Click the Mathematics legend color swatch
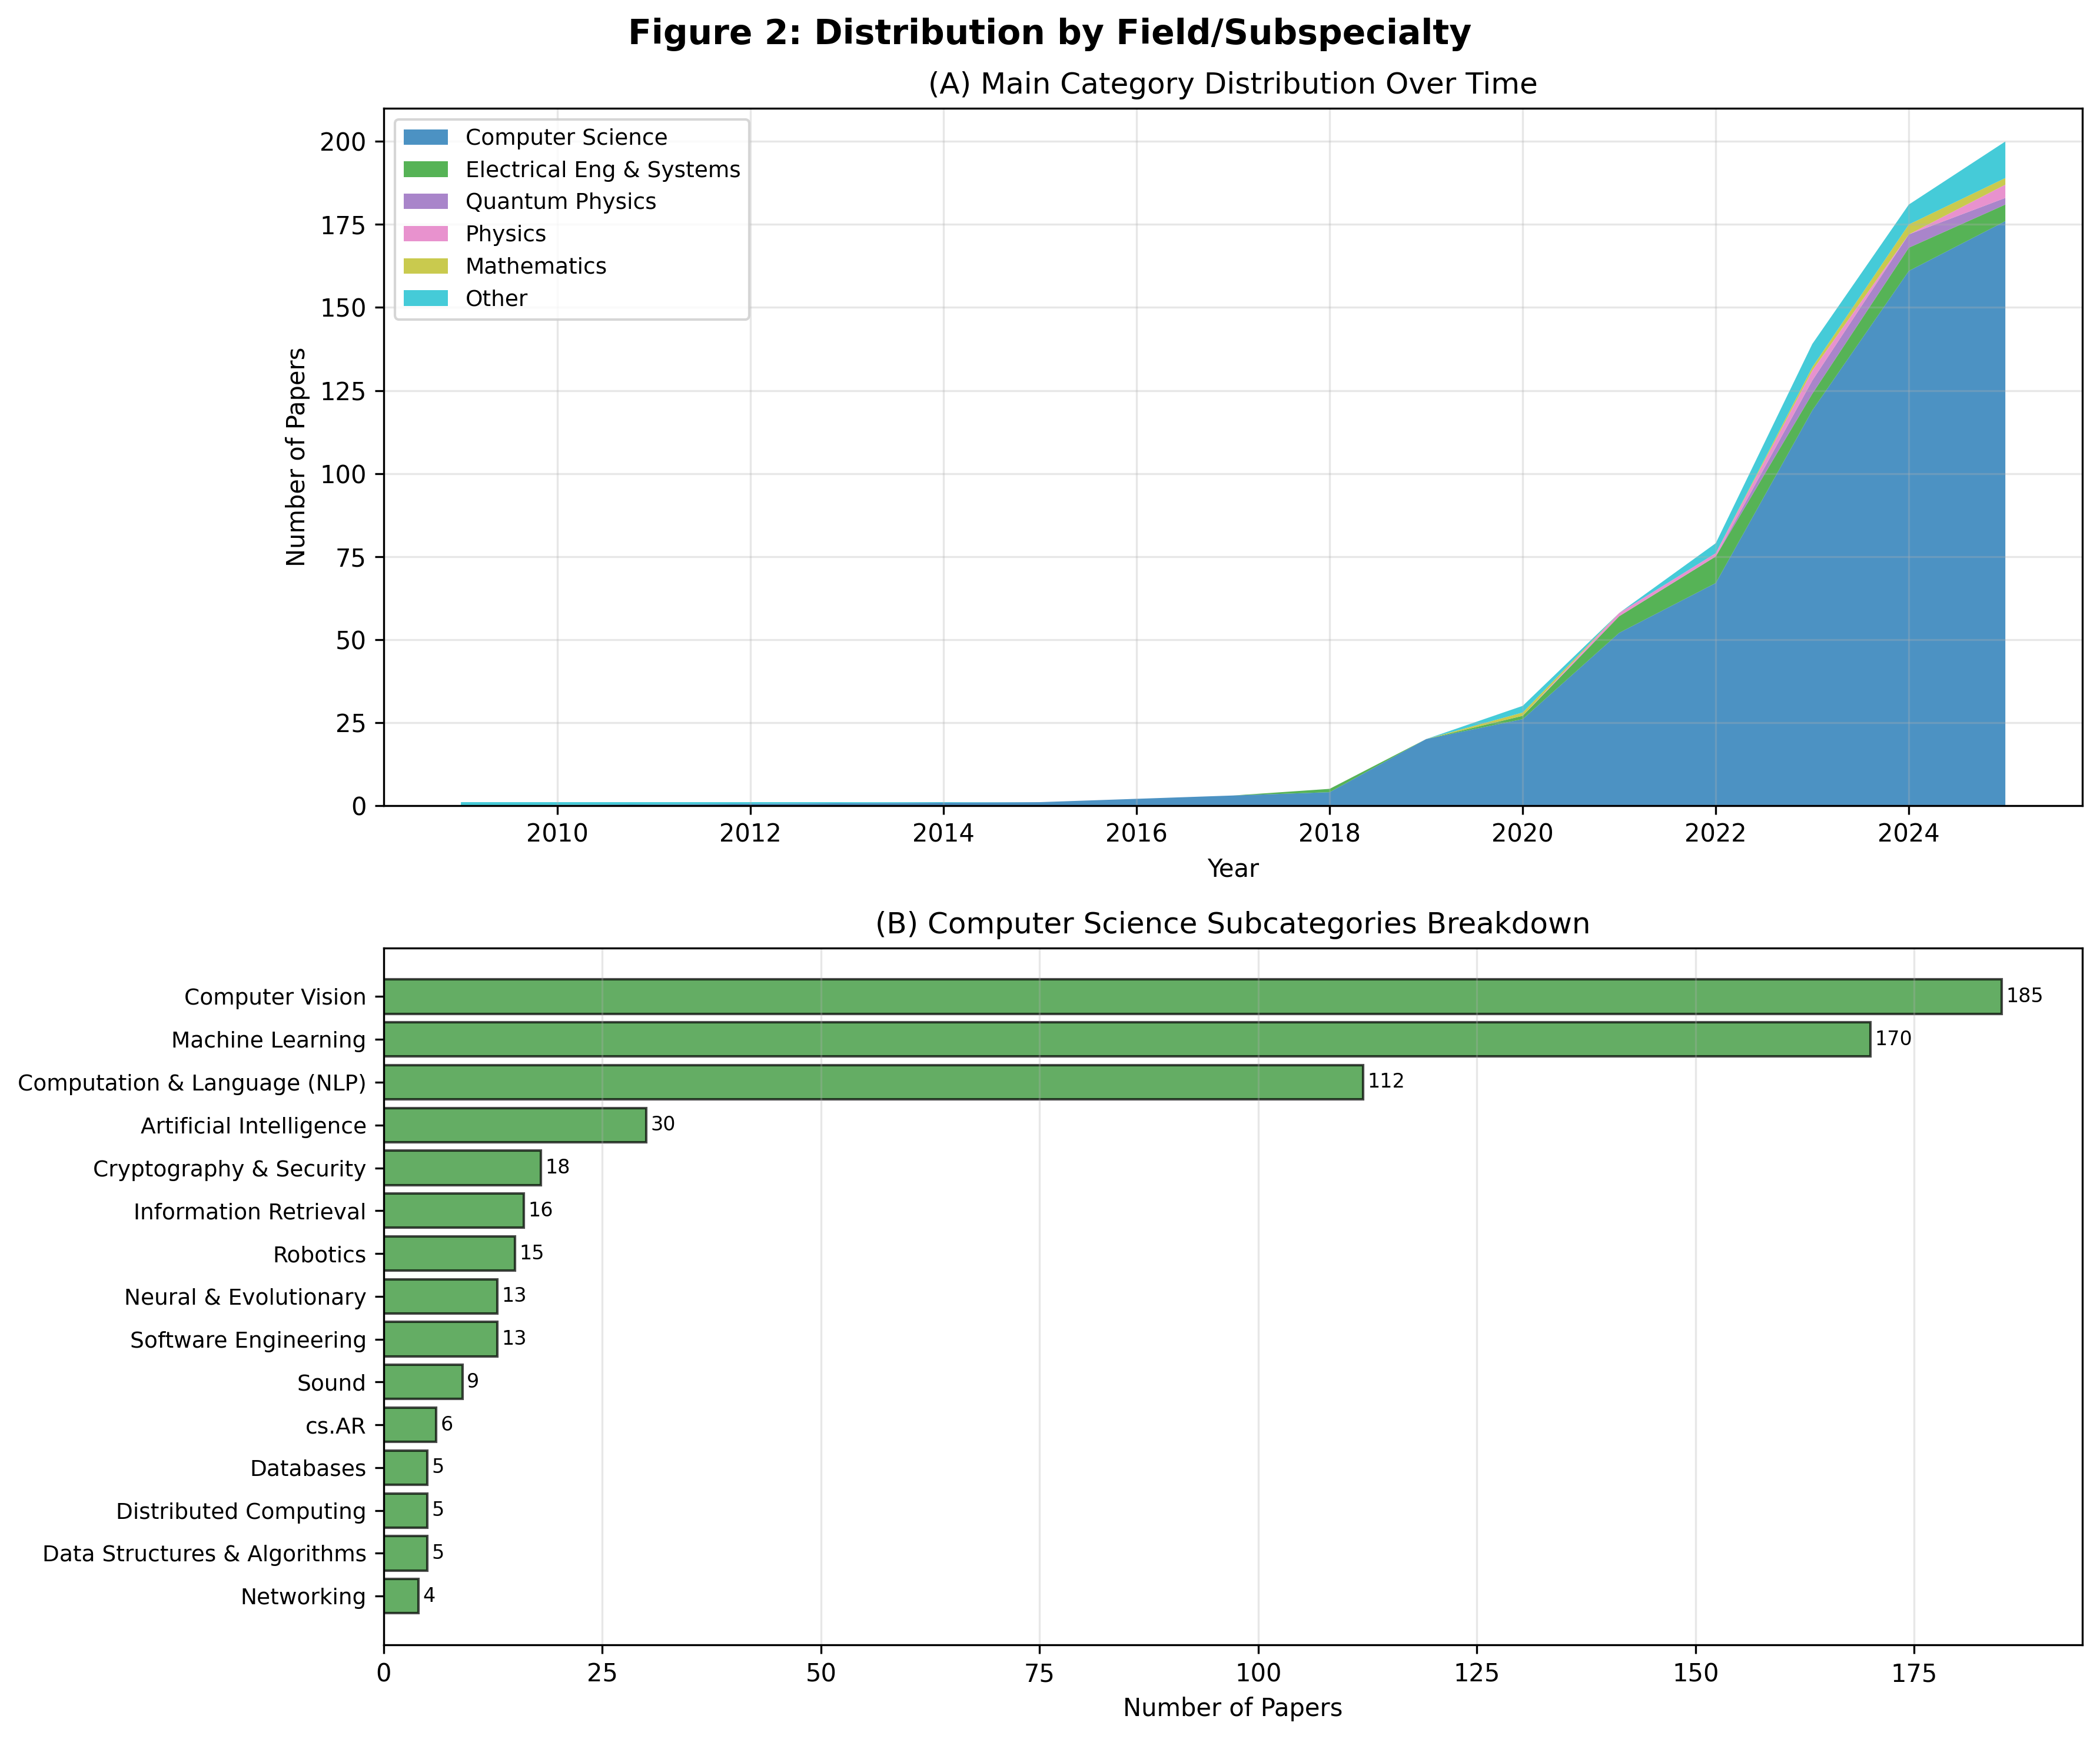2100x1739 pixels. click(x=427, y=266)
